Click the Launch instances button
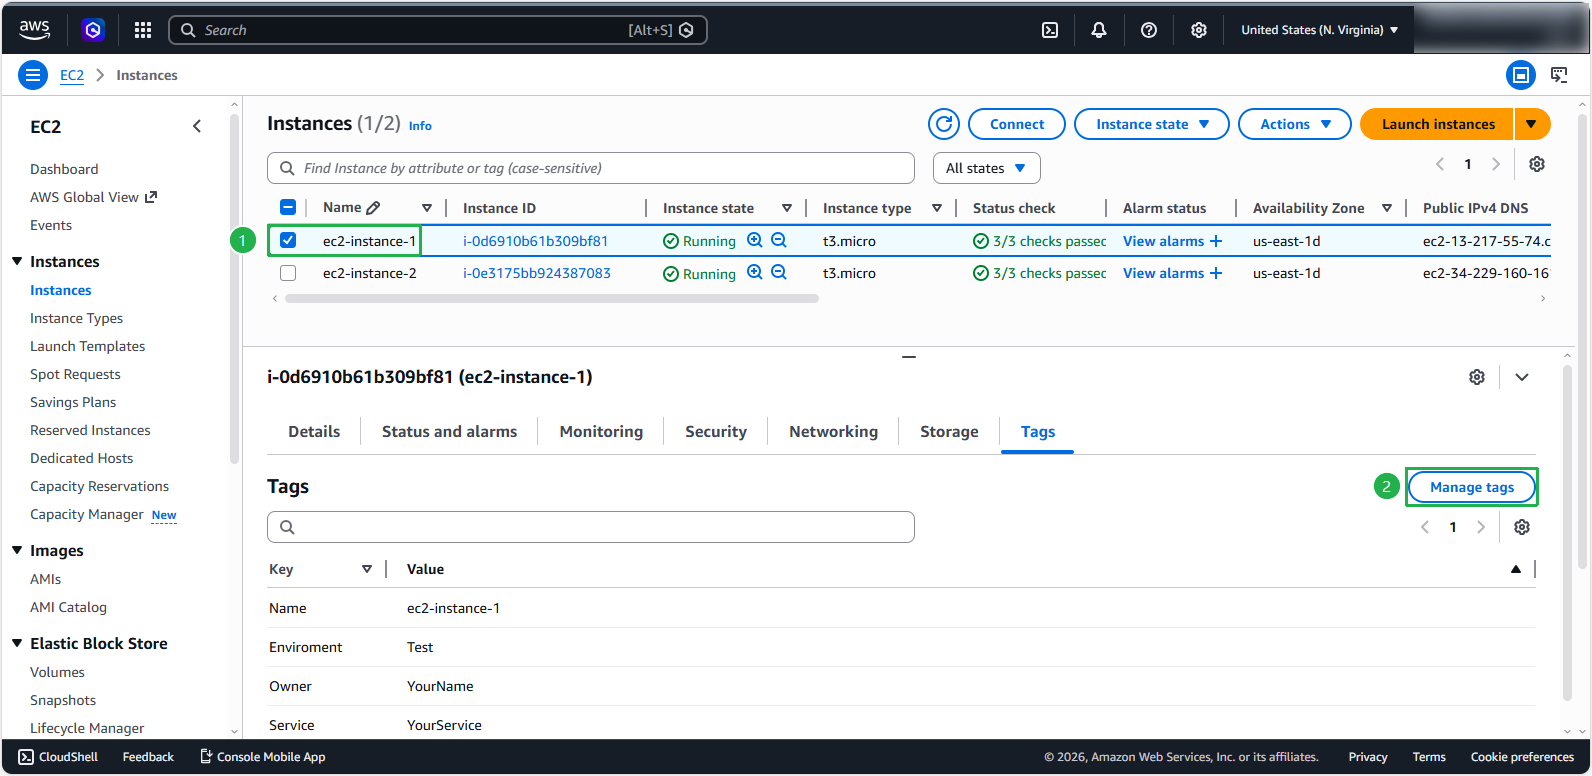The width and height of the screenshot is (1592, 776). point(1438,124)
